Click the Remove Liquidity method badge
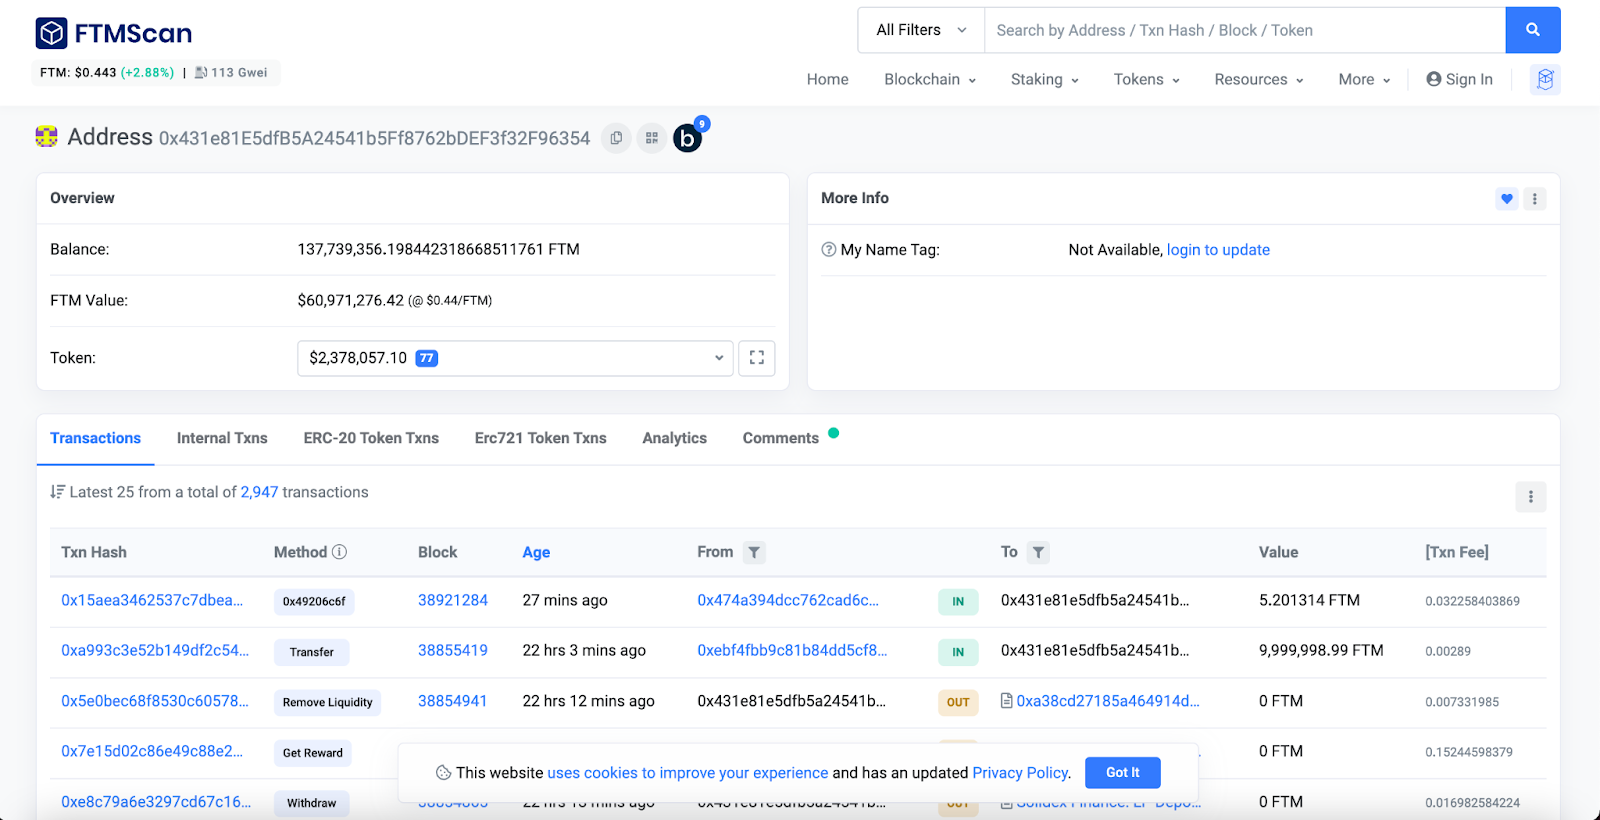This screenshot has height=820, width=1600. pos(327,702)
